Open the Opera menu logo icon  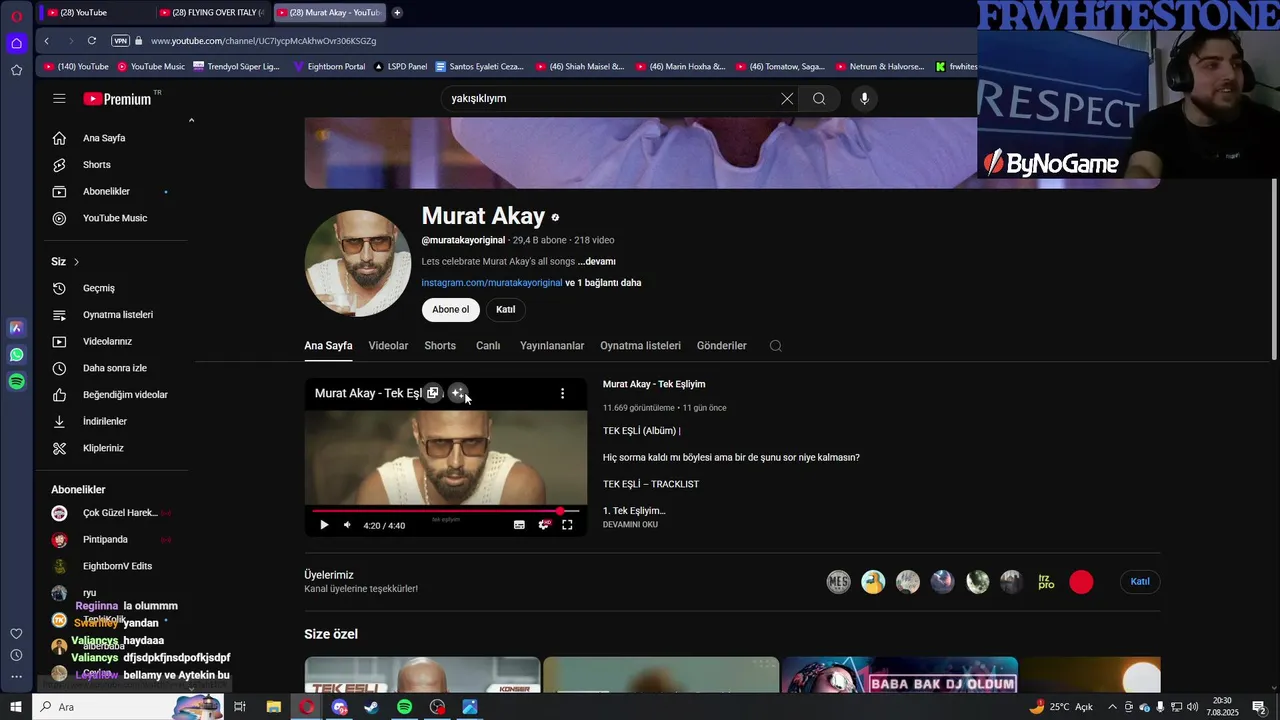click(x=16, y=16)
